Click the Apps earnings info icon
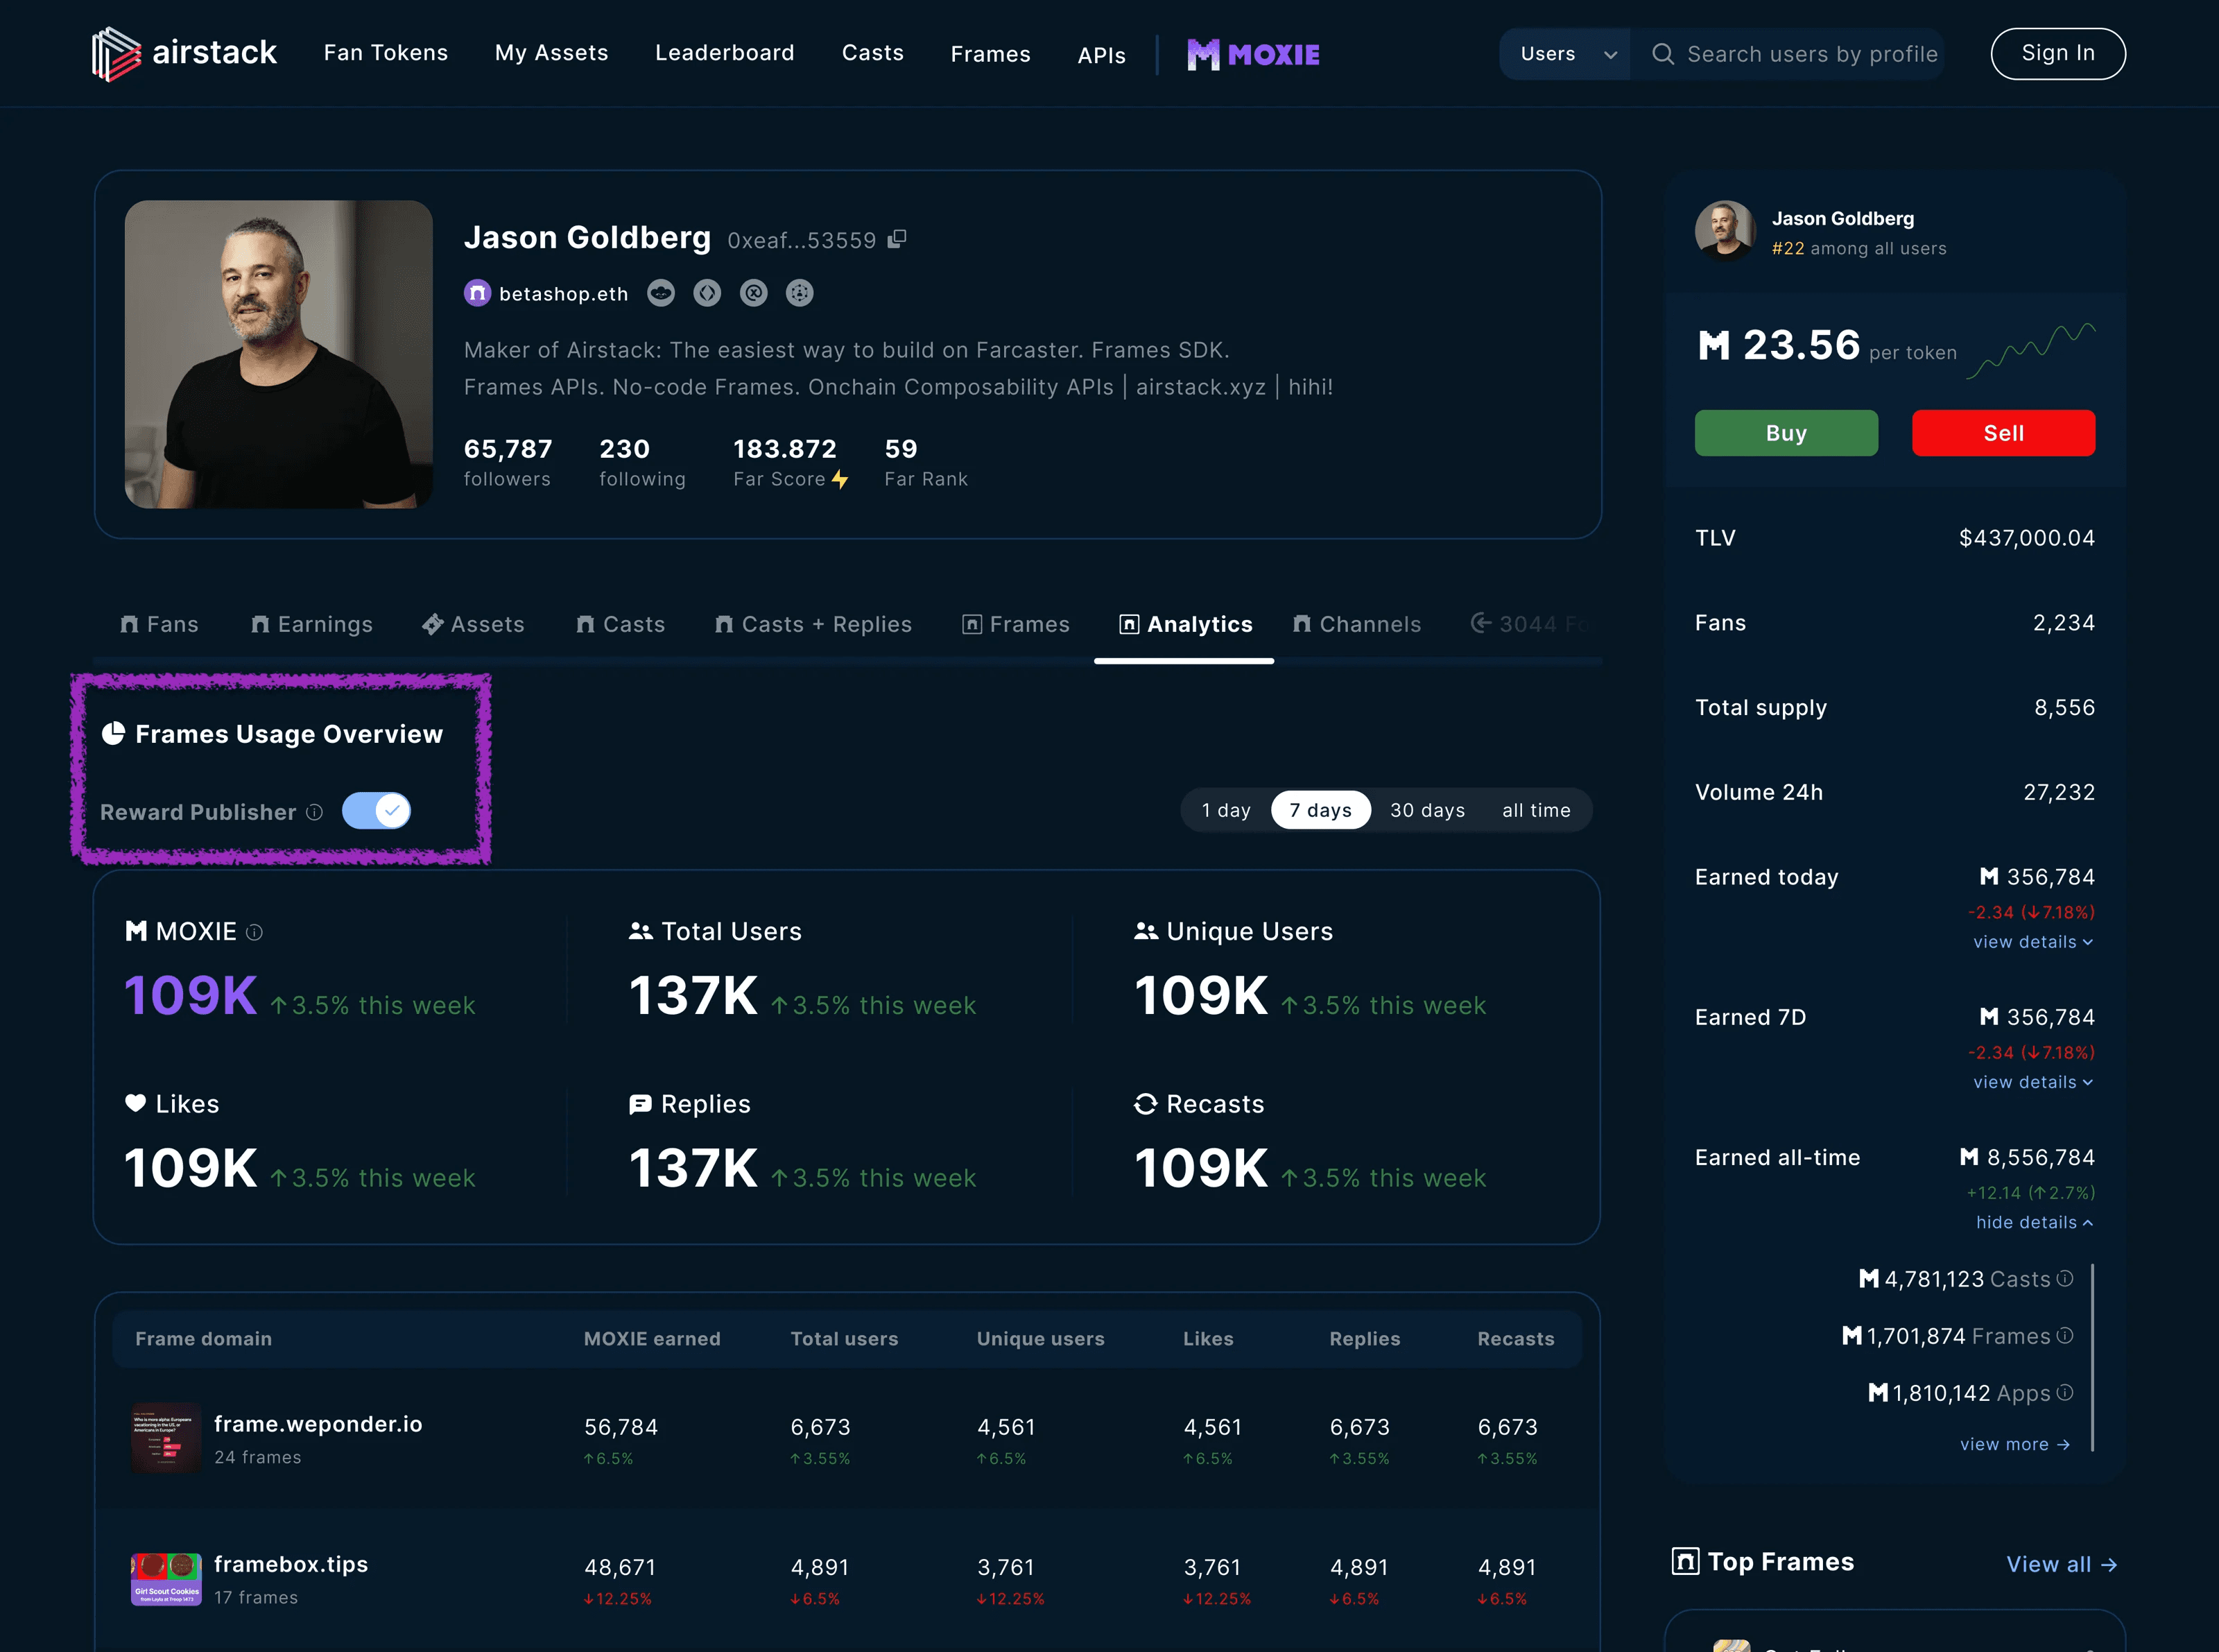 point(2065,1392)
